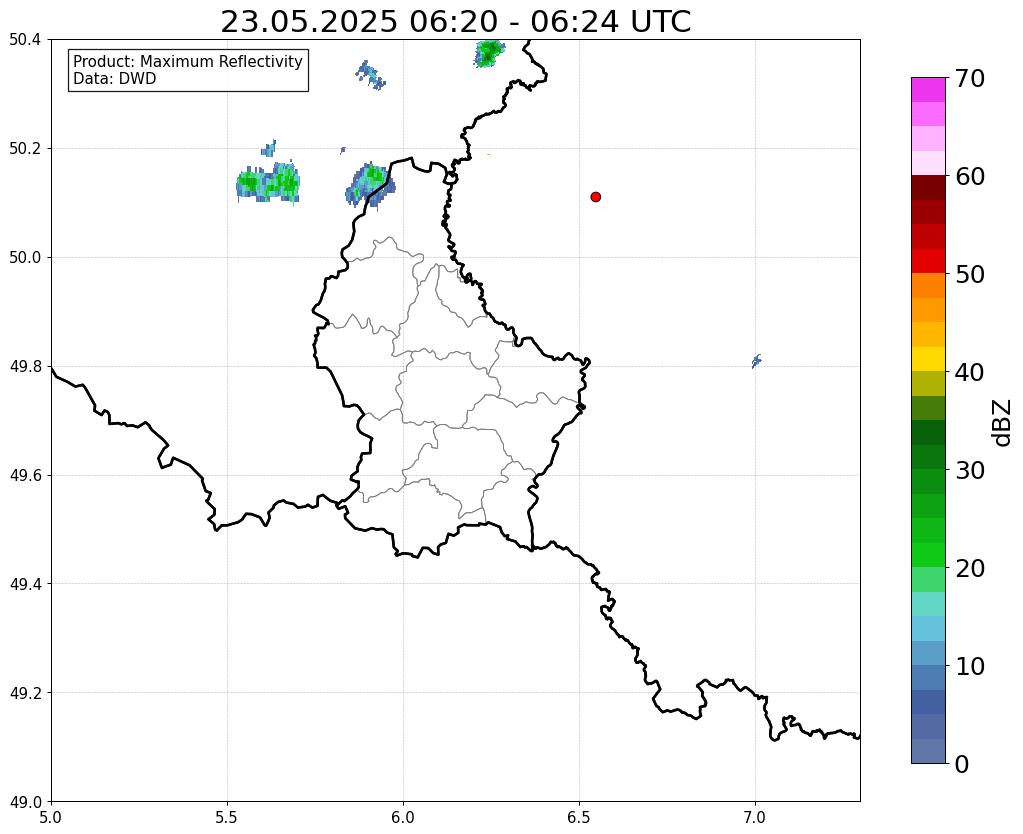Viewport: 1023px width, 834px height.
Task: Click the colorbar tick value 40
Action: 970,372
